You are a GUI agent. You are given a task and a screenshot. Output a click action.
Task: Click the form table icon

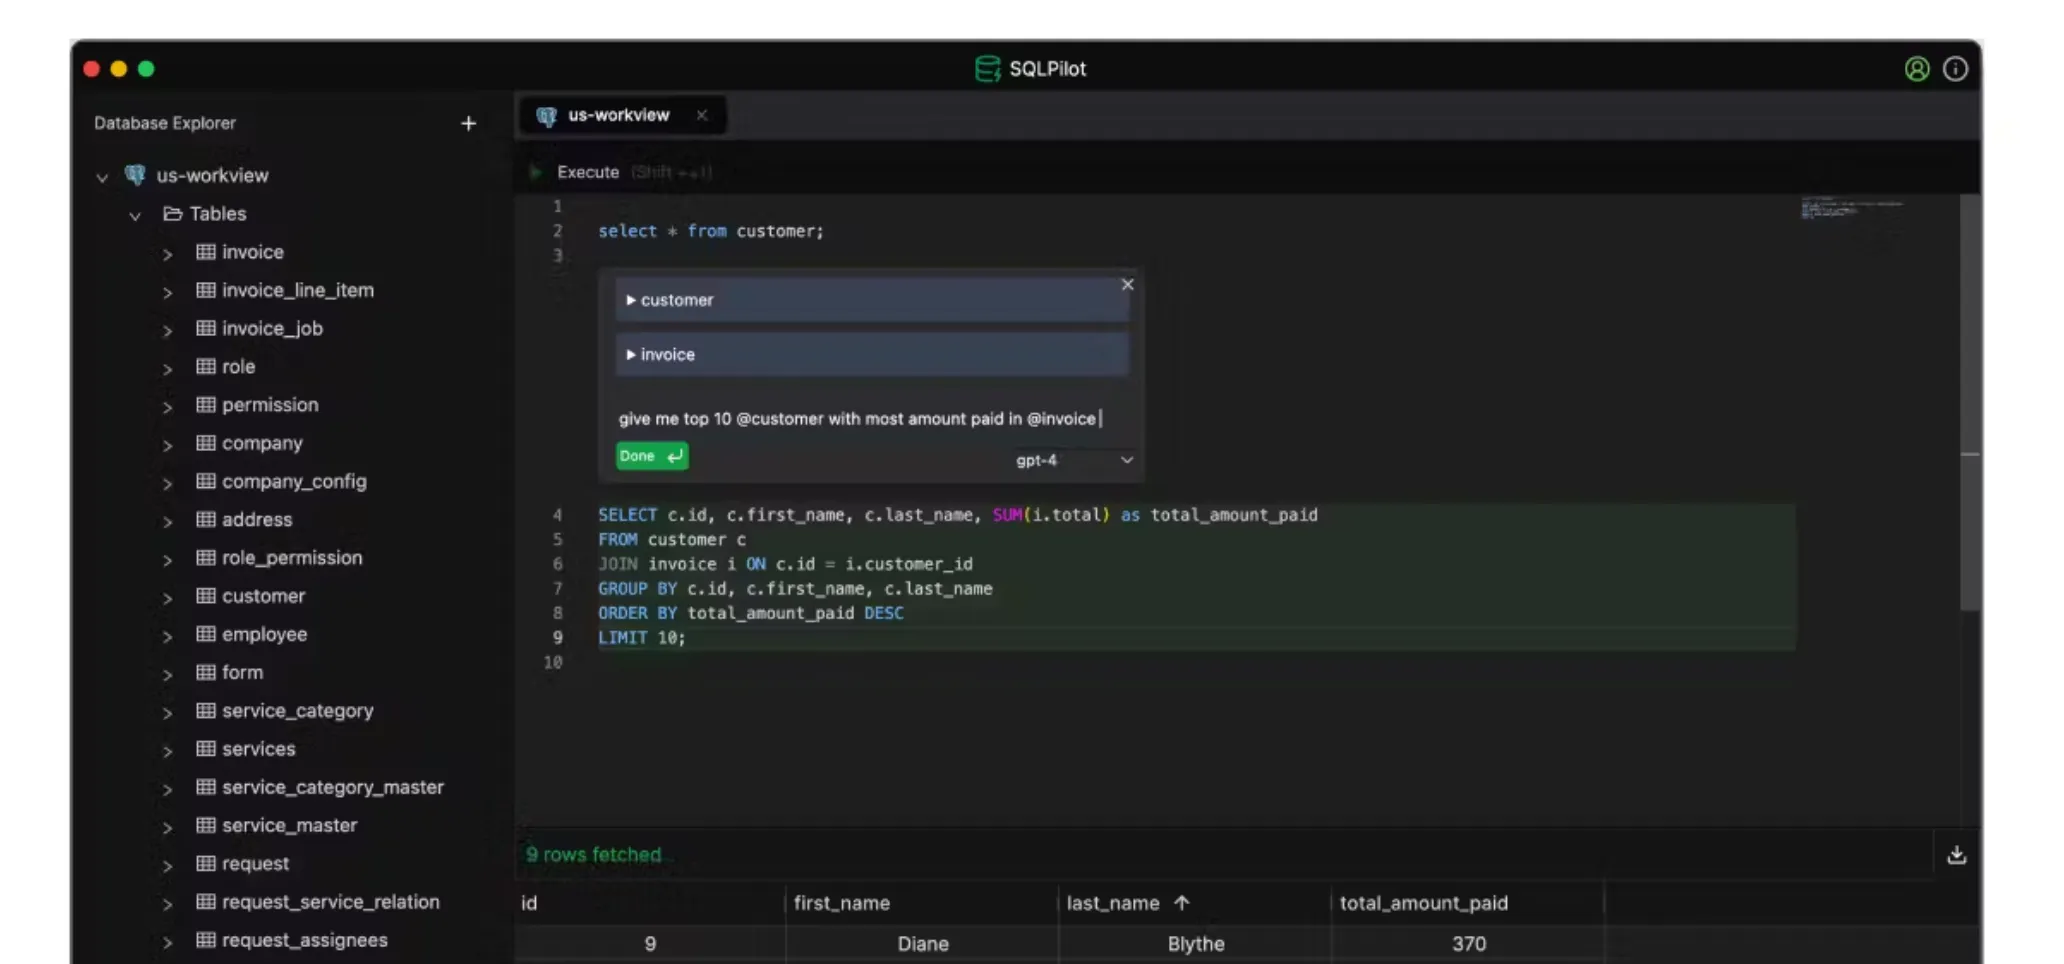206,672
